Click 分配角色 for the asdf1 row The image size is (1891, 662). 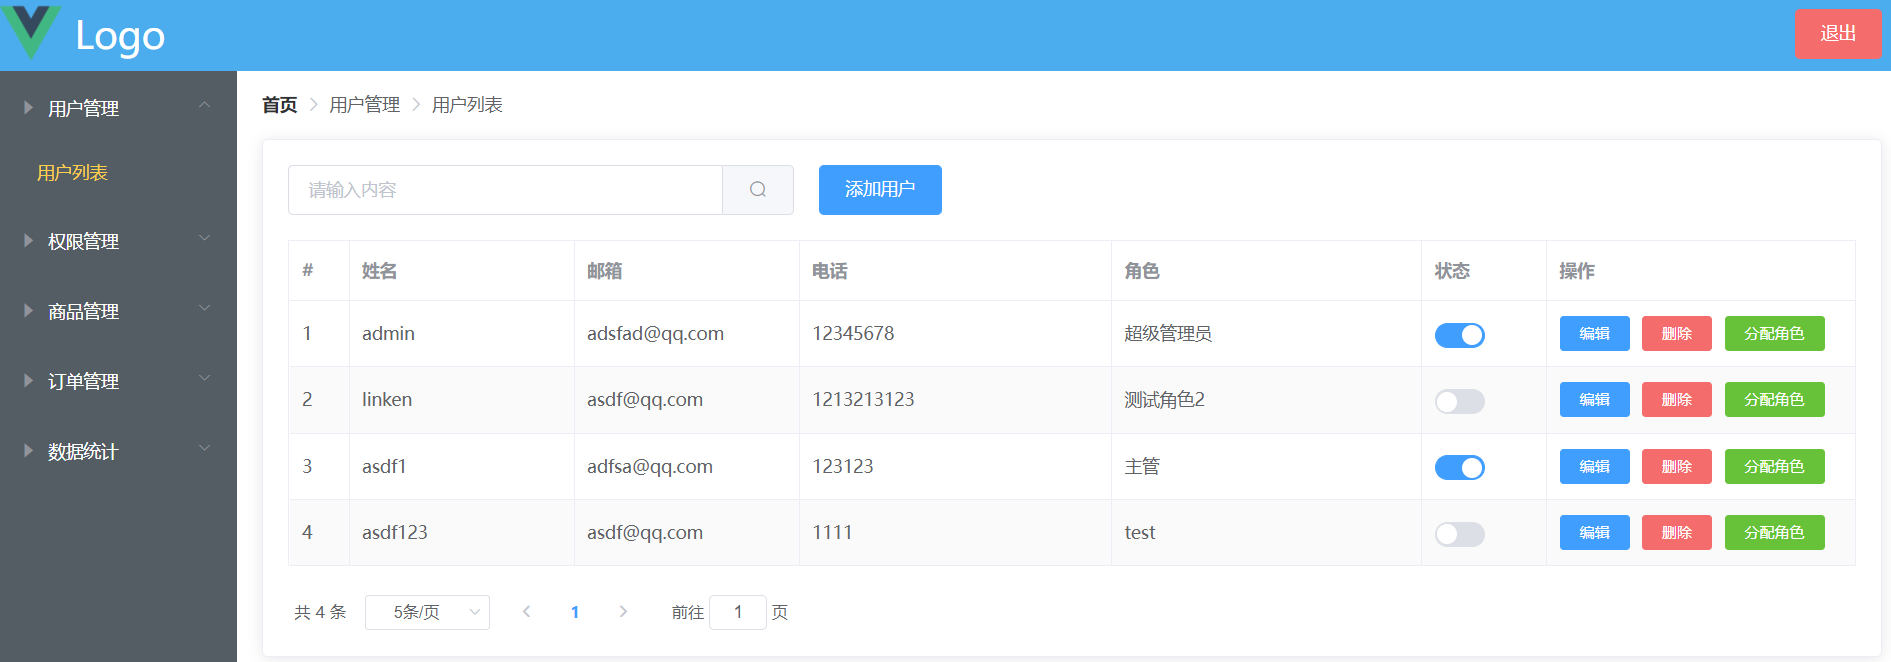[1774, 467]
